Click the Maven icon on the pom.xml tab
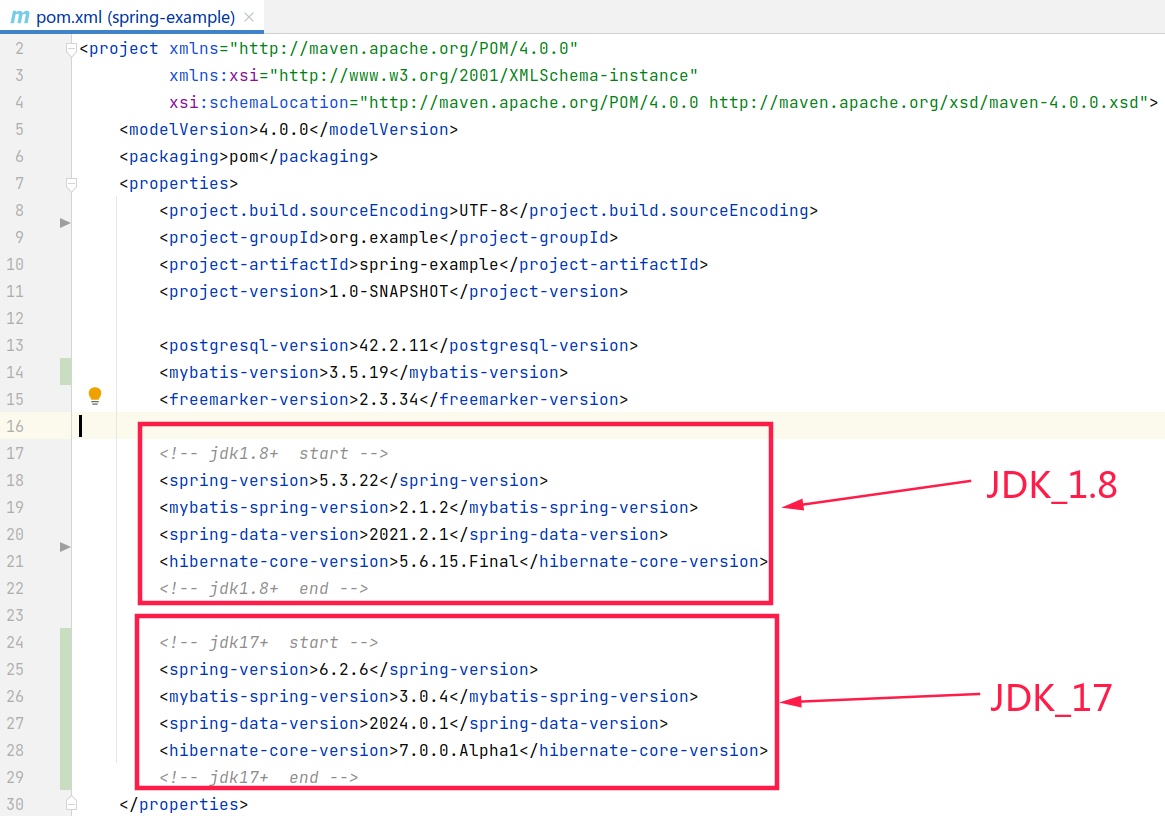This screenshot has height=816, width=1165. (18, 17)
